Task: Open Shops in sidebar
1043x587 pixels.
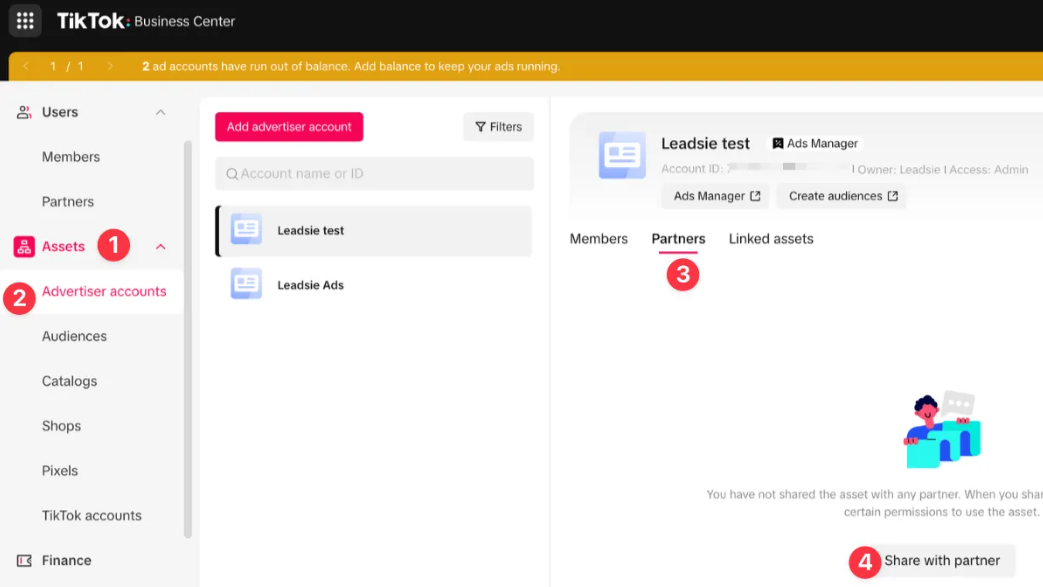Action: (61, 426)
